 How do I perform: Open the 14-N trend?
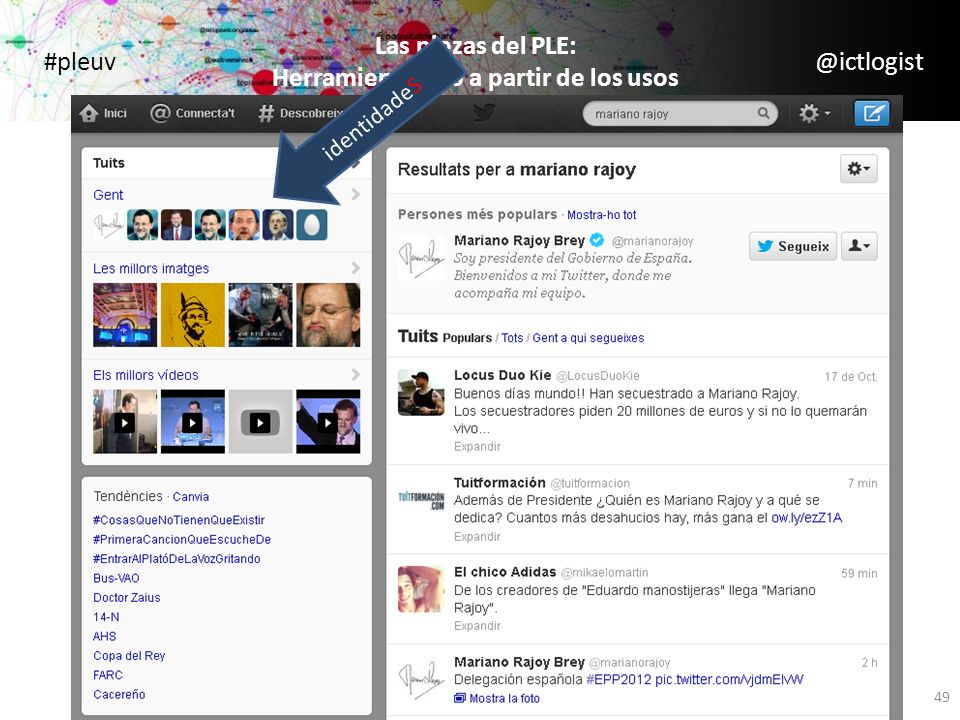(106, 617)
